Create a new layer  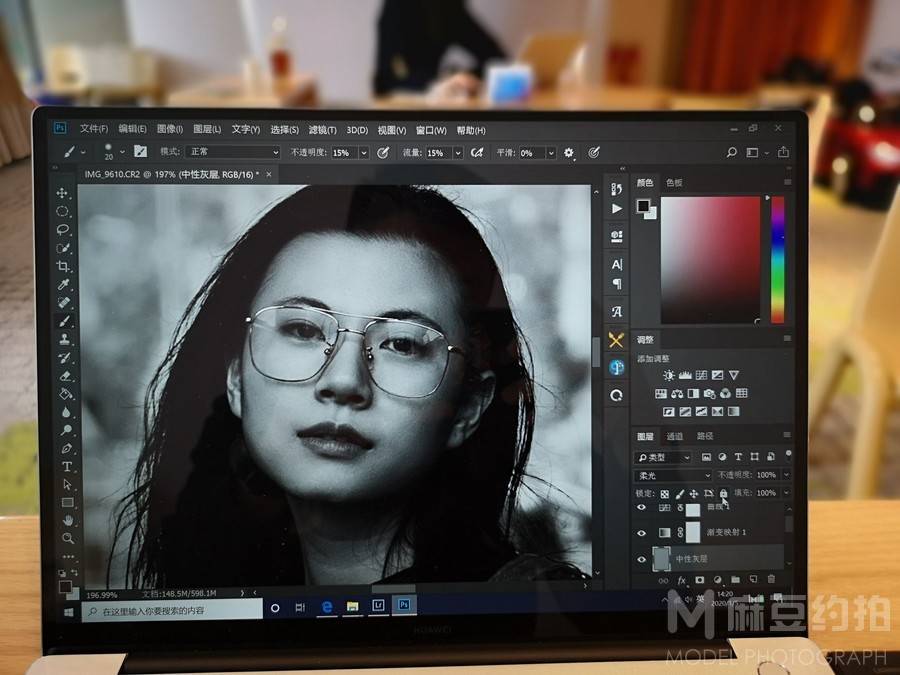[754, 580]
